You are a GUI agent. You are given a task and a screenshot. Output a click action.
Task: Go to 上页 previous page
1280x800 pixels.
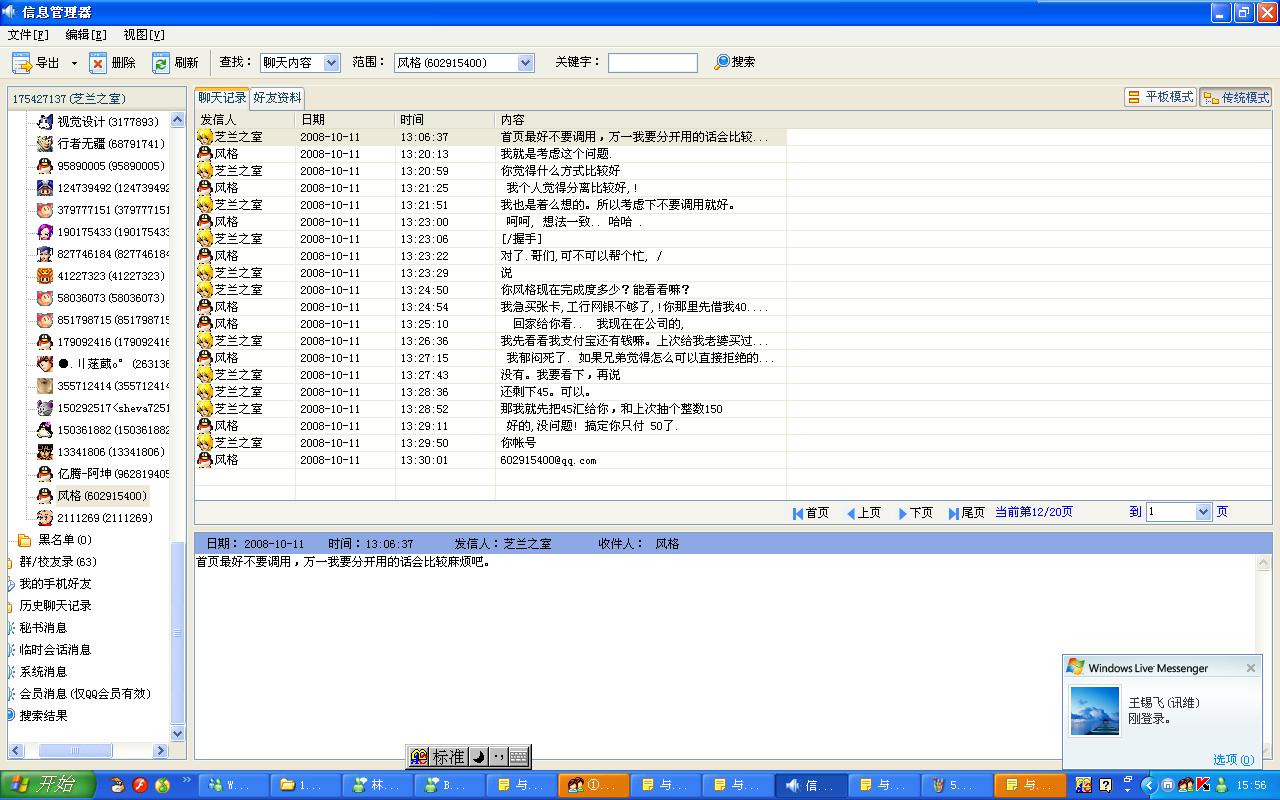coord(864,512)
